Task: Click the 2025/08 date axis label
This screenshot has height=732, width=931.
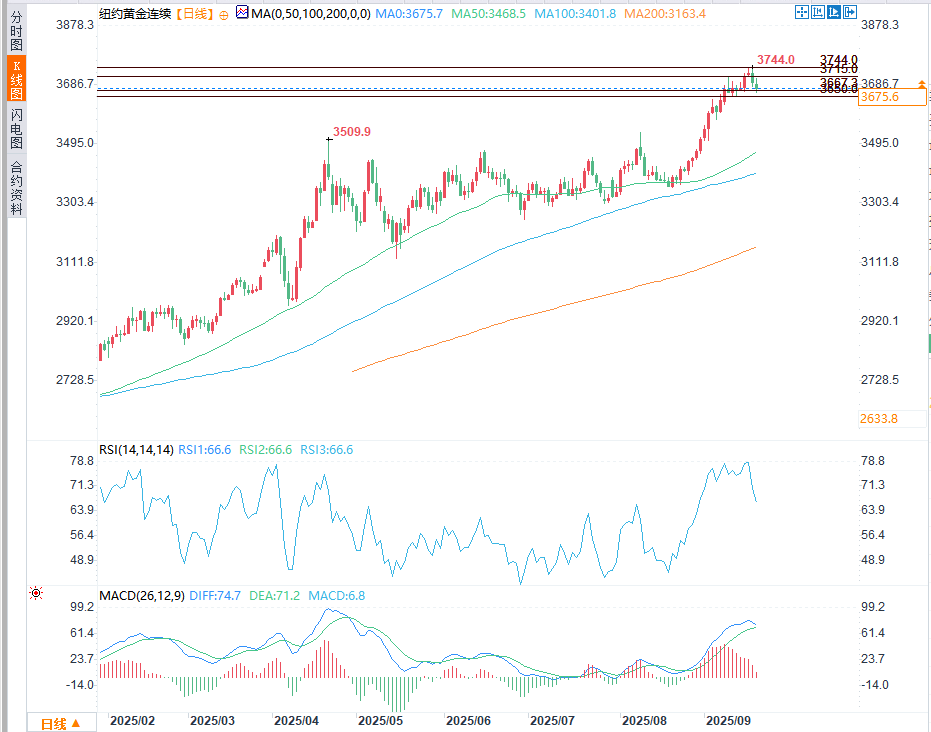Action: [x=644, y=721]
